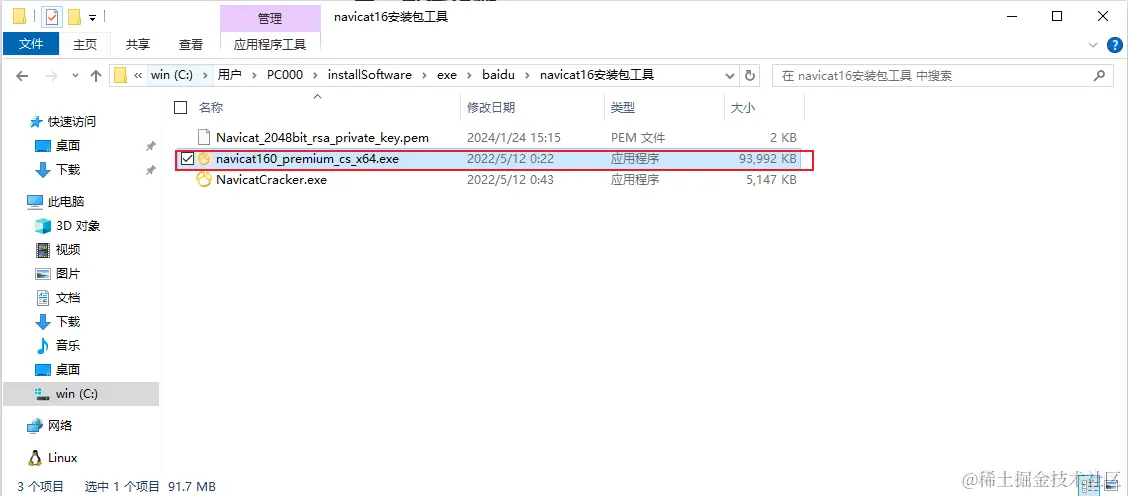
Task: Click the 图片 picture icon
Action: tap(43, 274)
